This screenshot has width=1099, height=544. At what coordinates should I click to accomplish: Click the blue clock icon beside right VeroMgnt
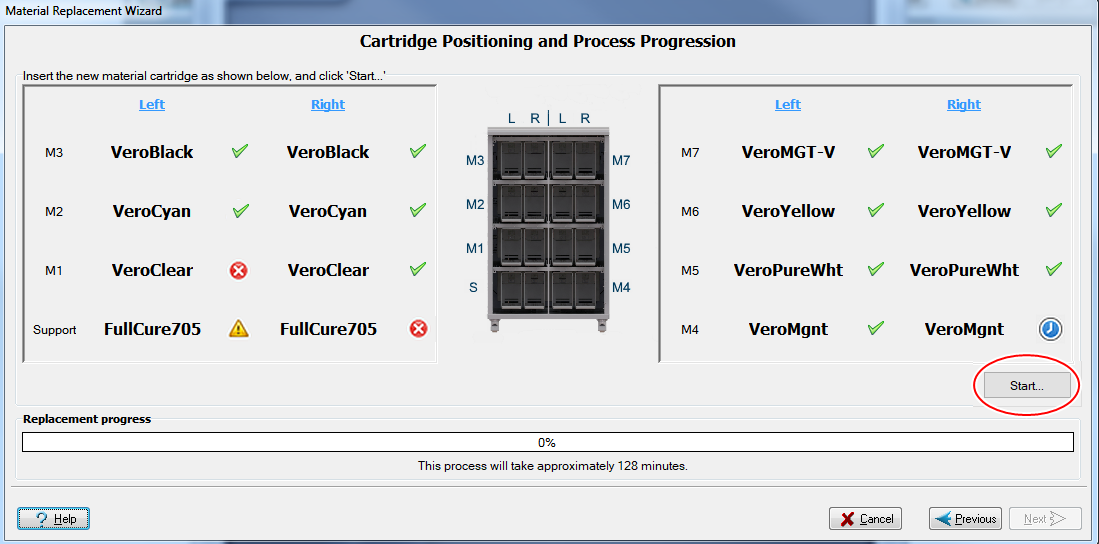pos(1050,329)
